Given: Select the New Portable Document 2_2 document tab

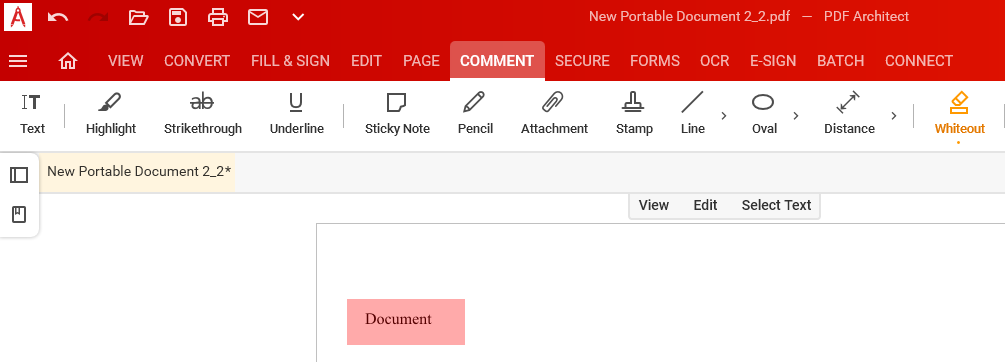Looking at the screenshot, I should coord(138,172).
